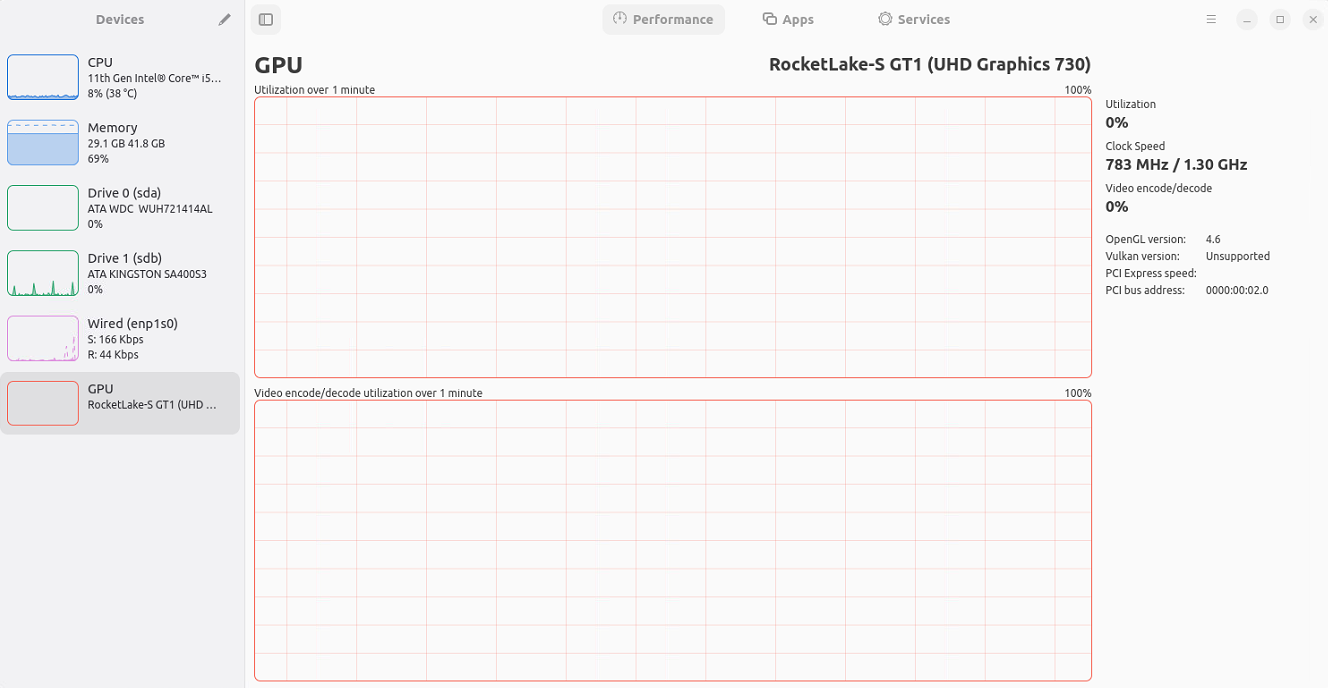Click the RocketLake-S GT1 (UHD Graphics 730) title
The image size is (1328, 688).
point(929,64)
